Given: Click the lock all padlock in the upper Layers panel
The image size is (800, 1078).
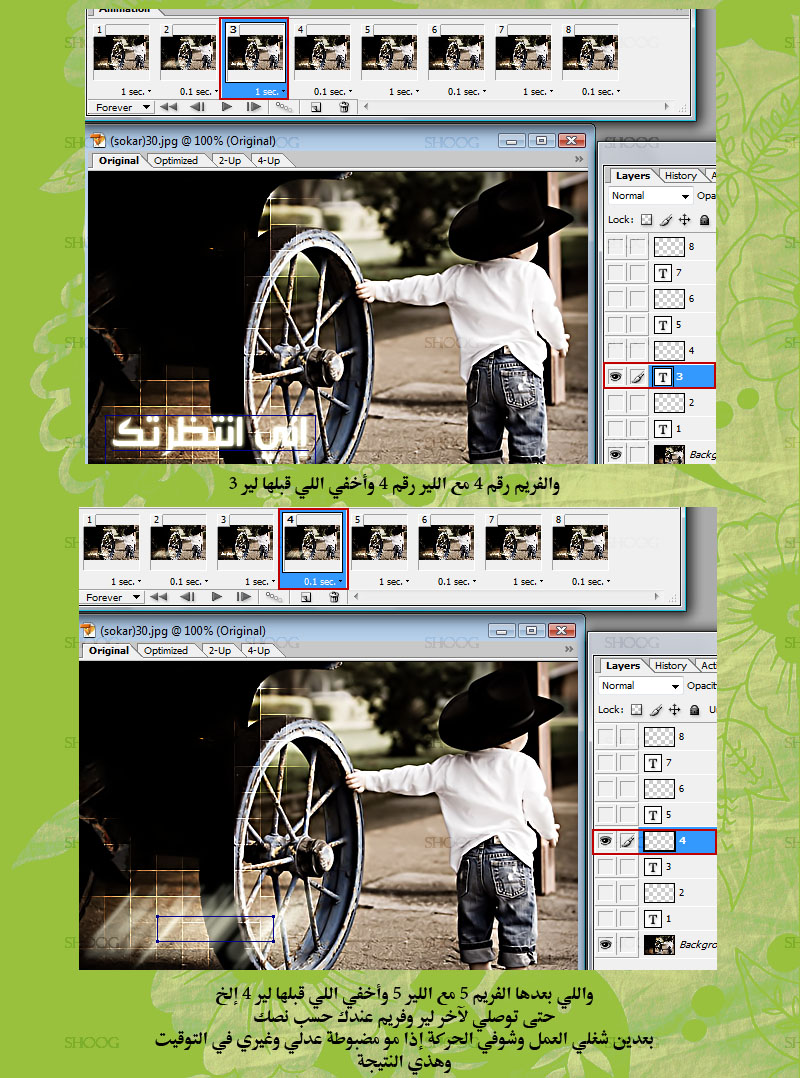Looking at the screenshot, I should (x=705, y=220).
